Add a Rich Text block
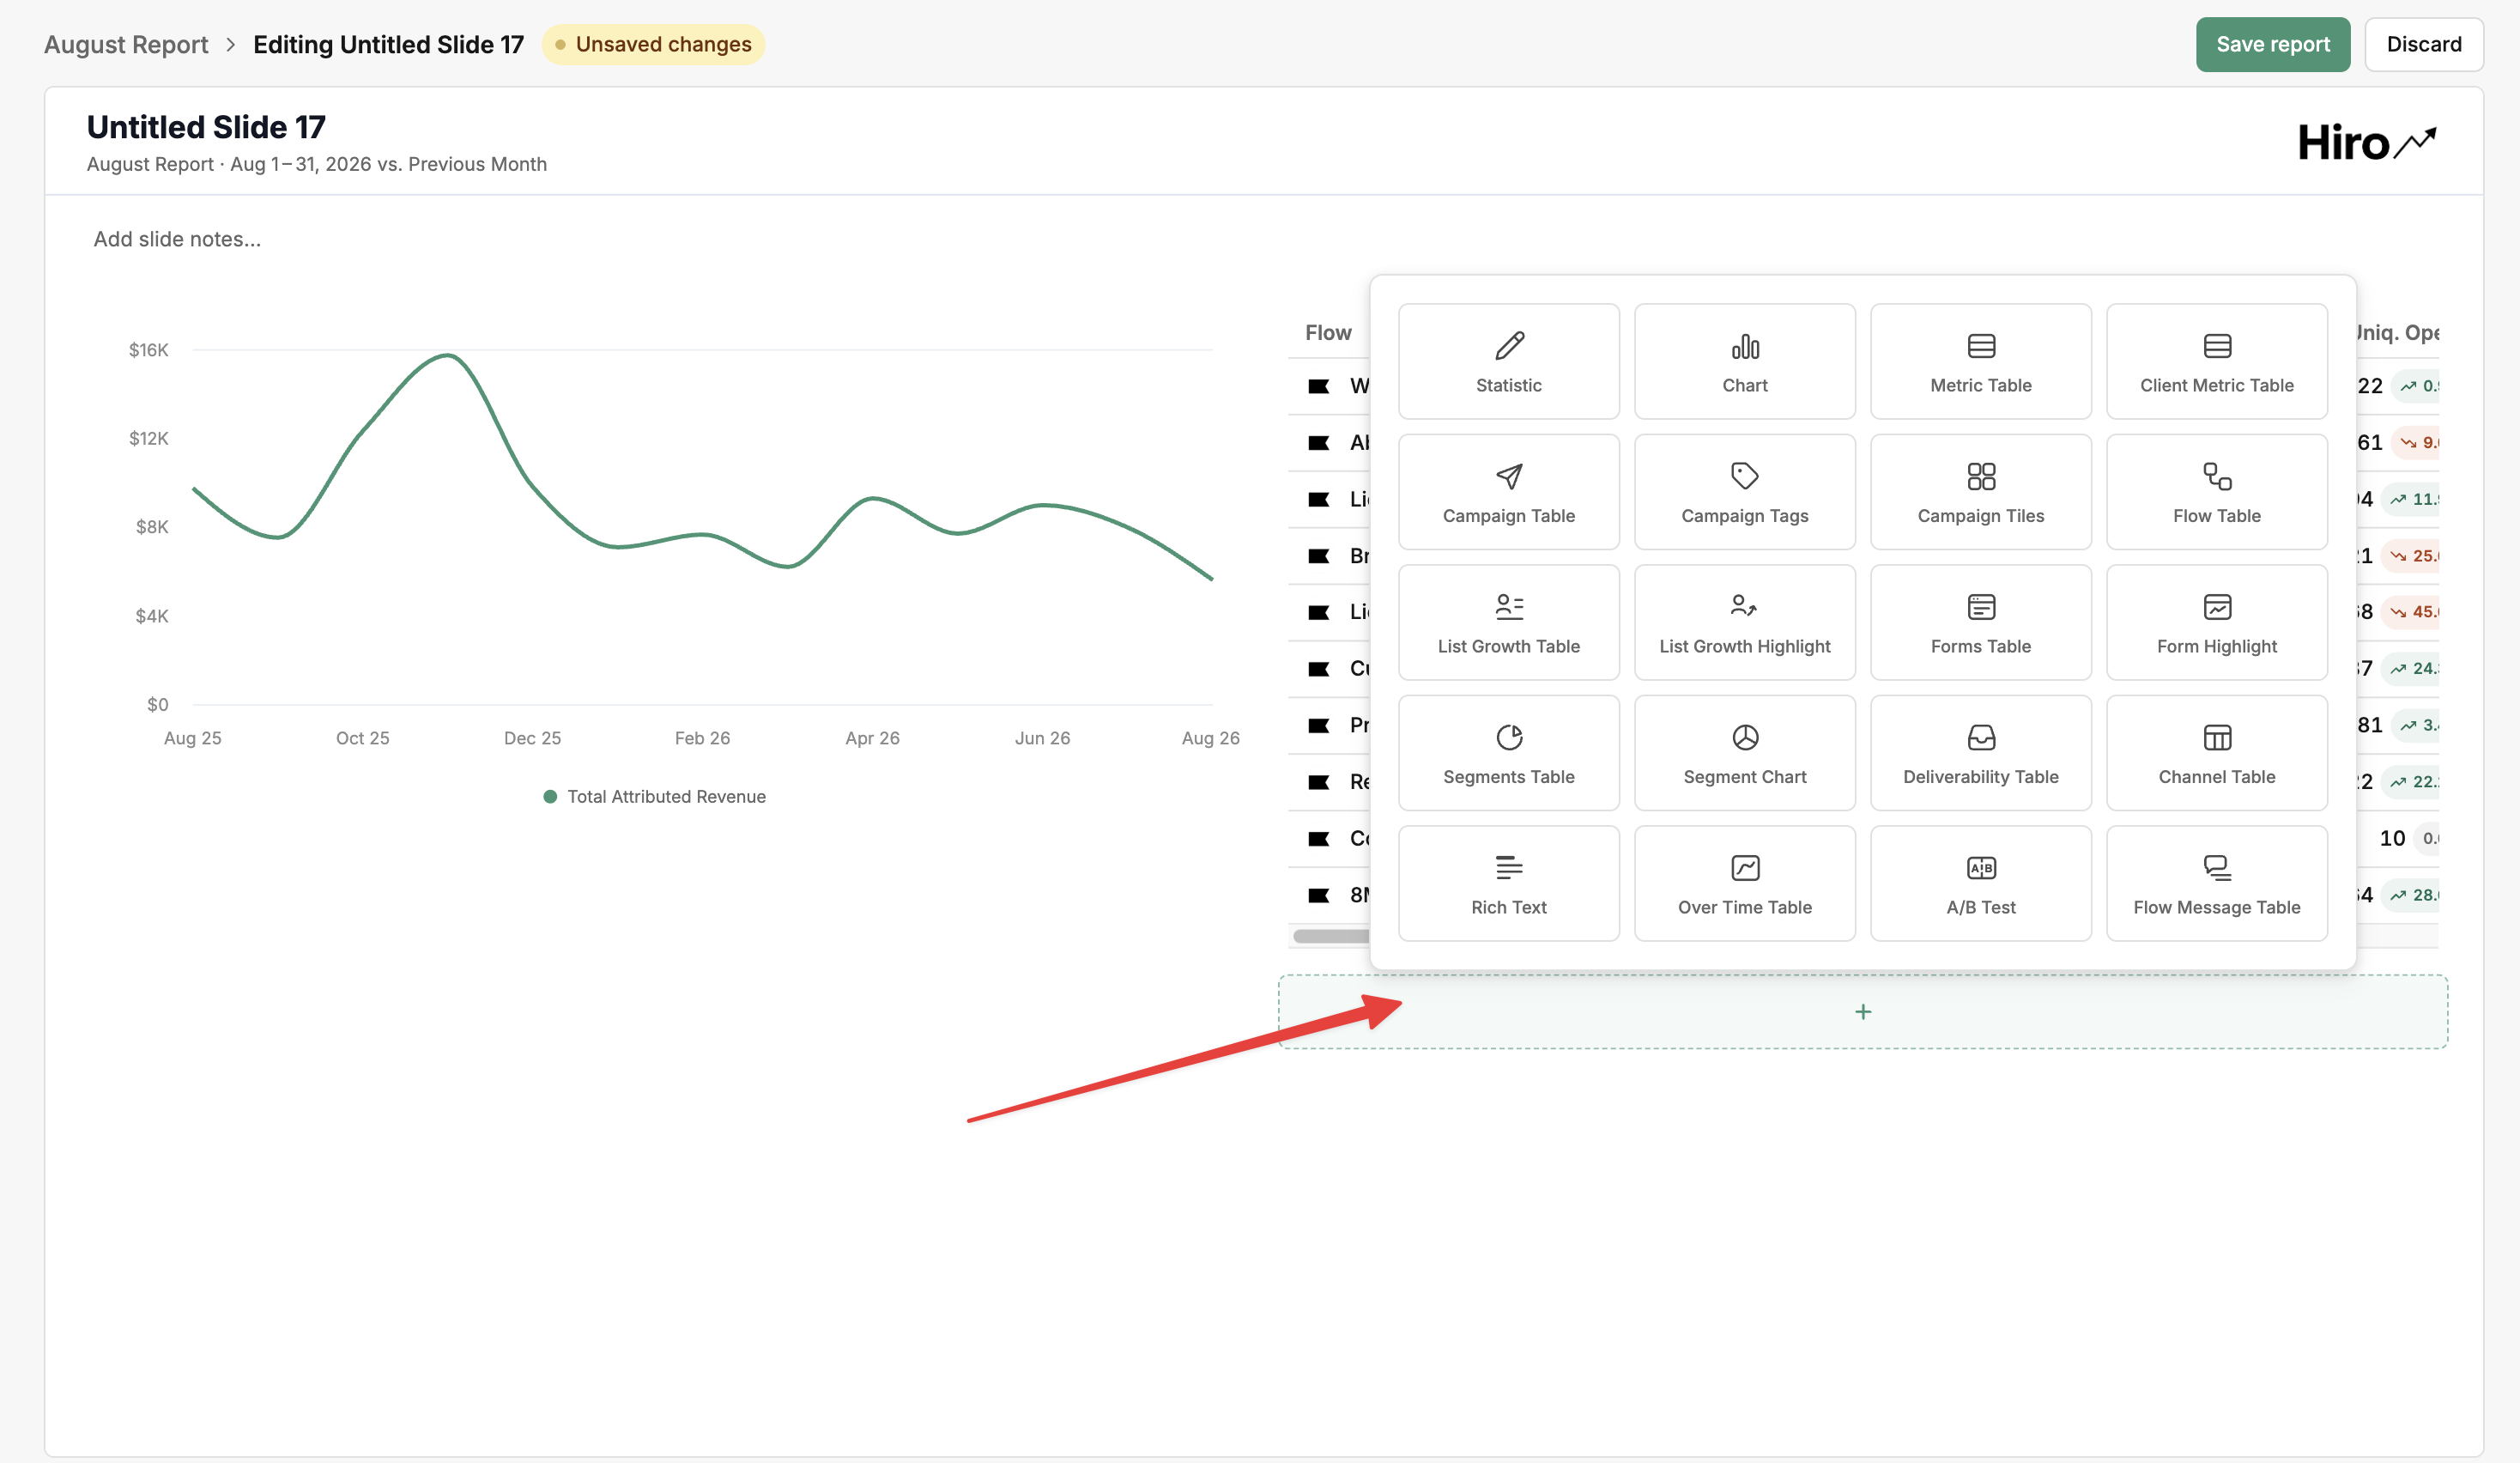 1508,883
